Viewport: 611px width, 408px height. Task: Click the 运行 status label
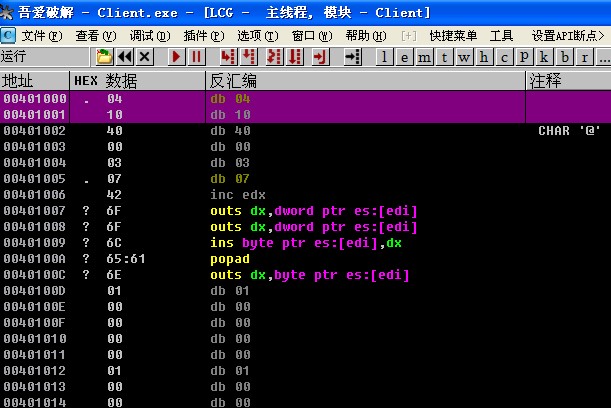[14, 57]
